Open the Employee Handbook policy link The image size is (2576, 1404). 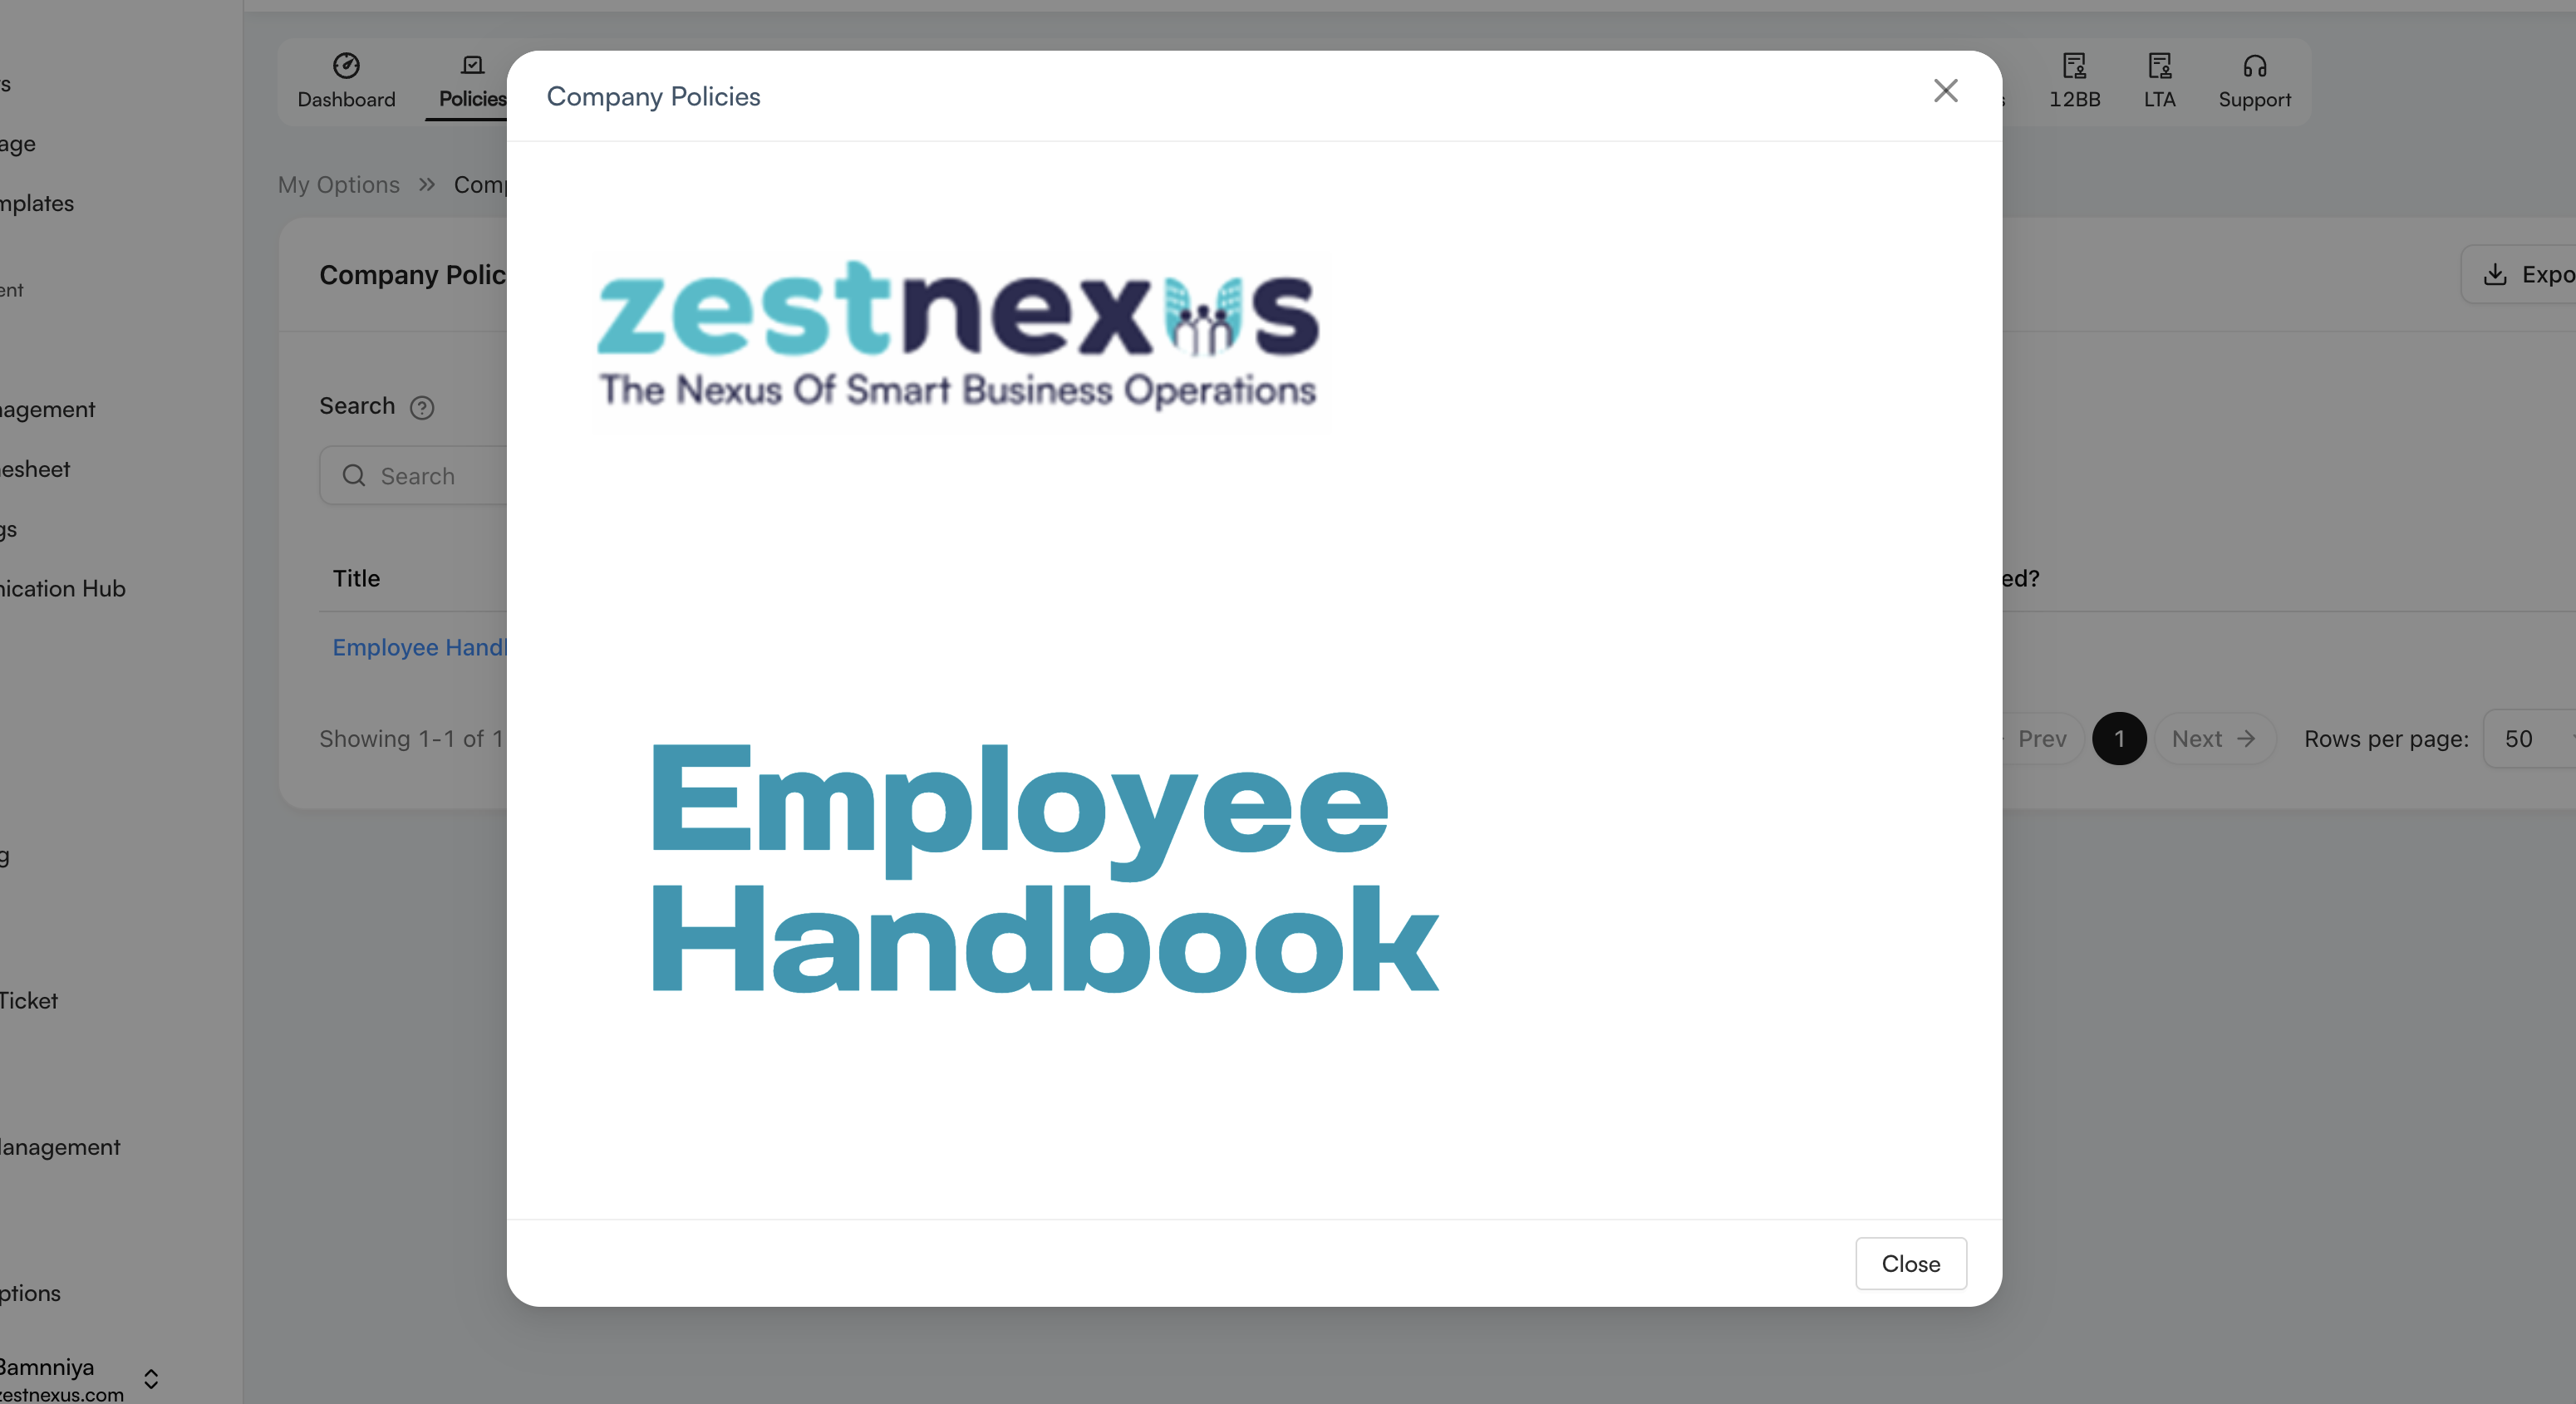pyautogui.click(x=419, y=647)
